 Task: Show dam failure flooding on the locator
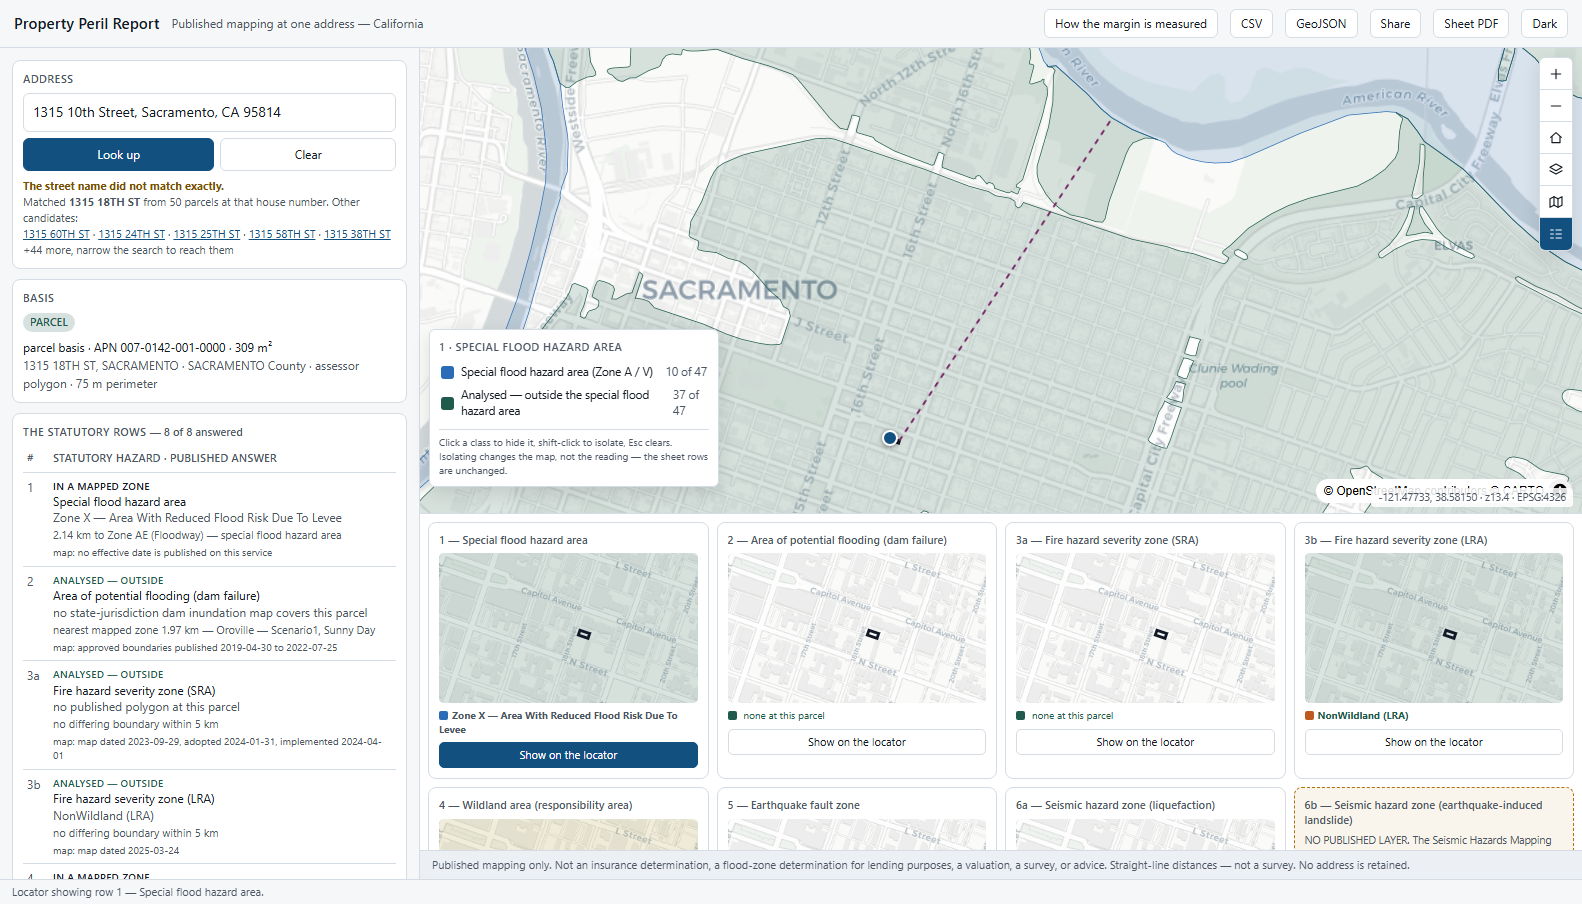(857, 742)
